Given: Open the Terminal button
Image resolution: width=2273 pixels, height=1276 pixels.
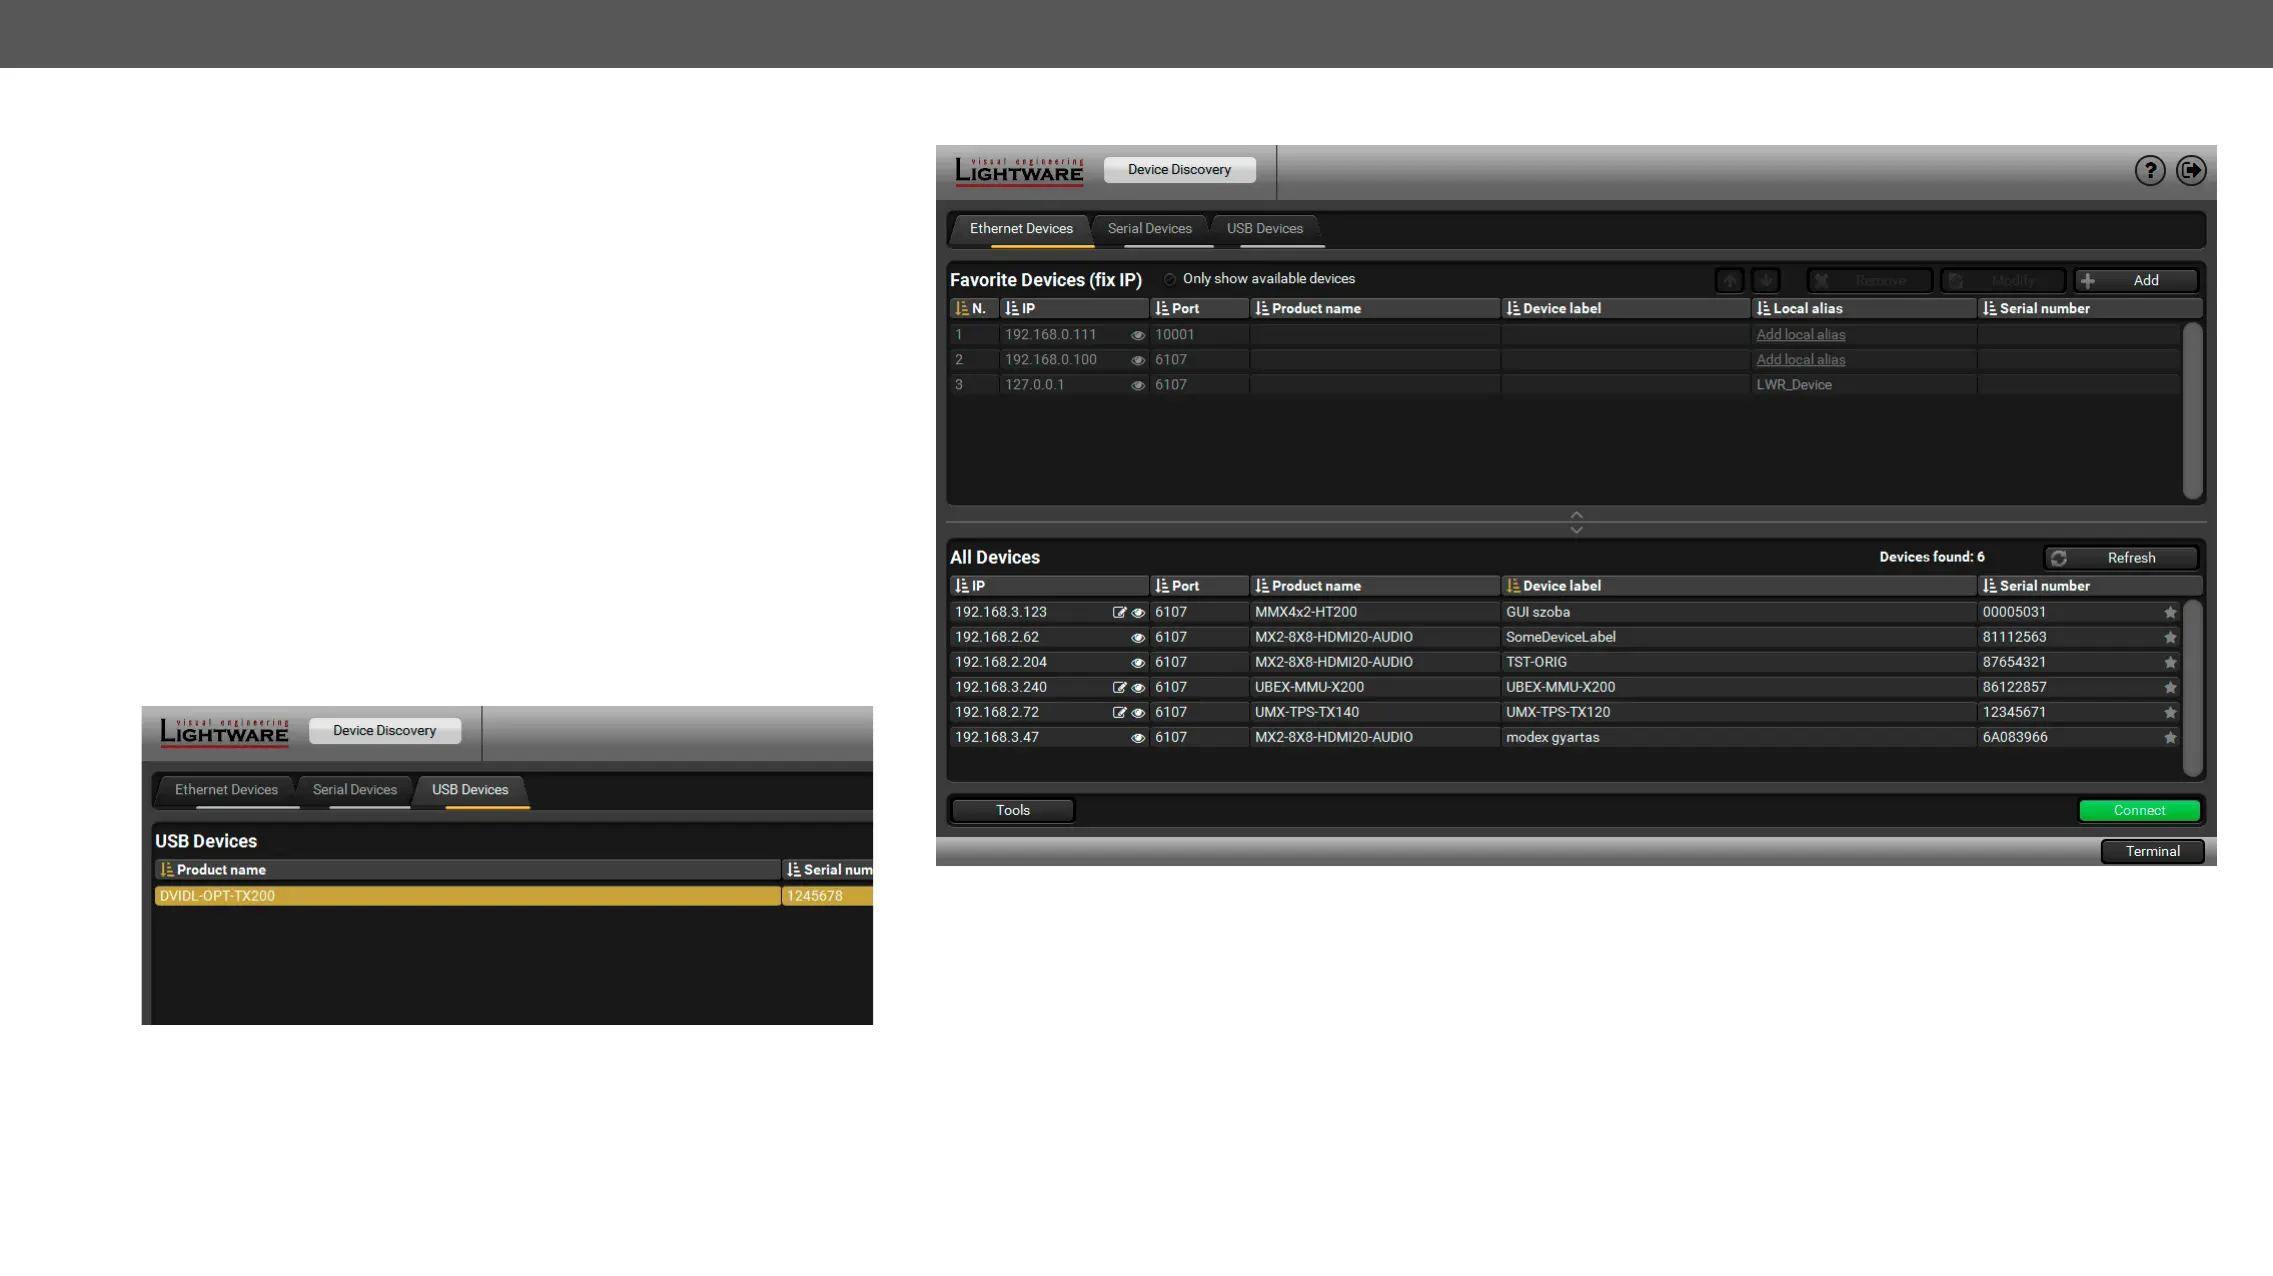Looking at the screenshot, I should [2152, 852].
